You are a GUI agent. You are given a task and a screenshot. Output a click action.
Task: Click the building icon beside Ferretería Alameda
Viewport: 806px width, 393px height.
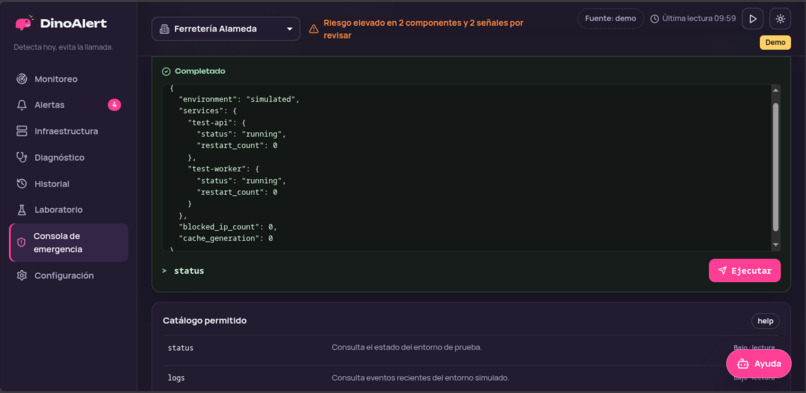pyautogui.click(x=164, y=29)
